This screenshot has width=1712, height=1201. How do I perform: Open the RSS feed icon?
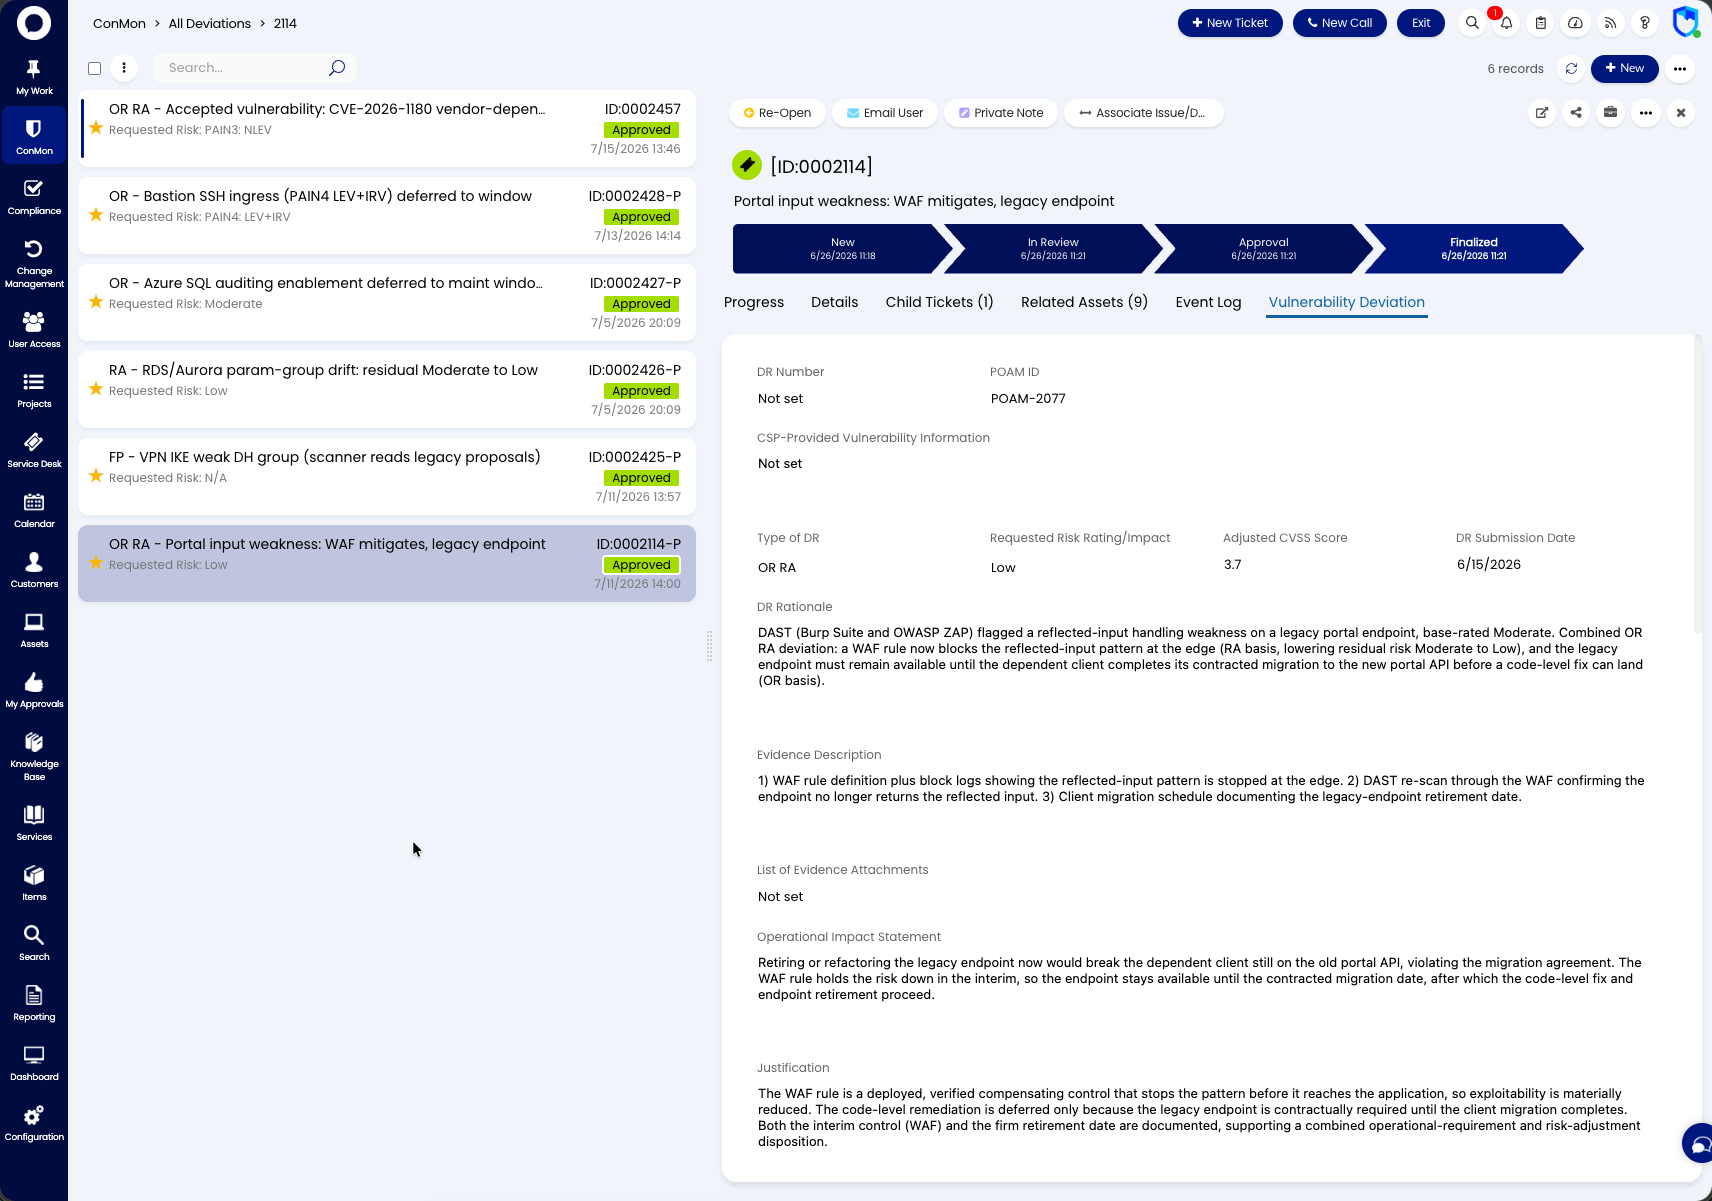1610,23
